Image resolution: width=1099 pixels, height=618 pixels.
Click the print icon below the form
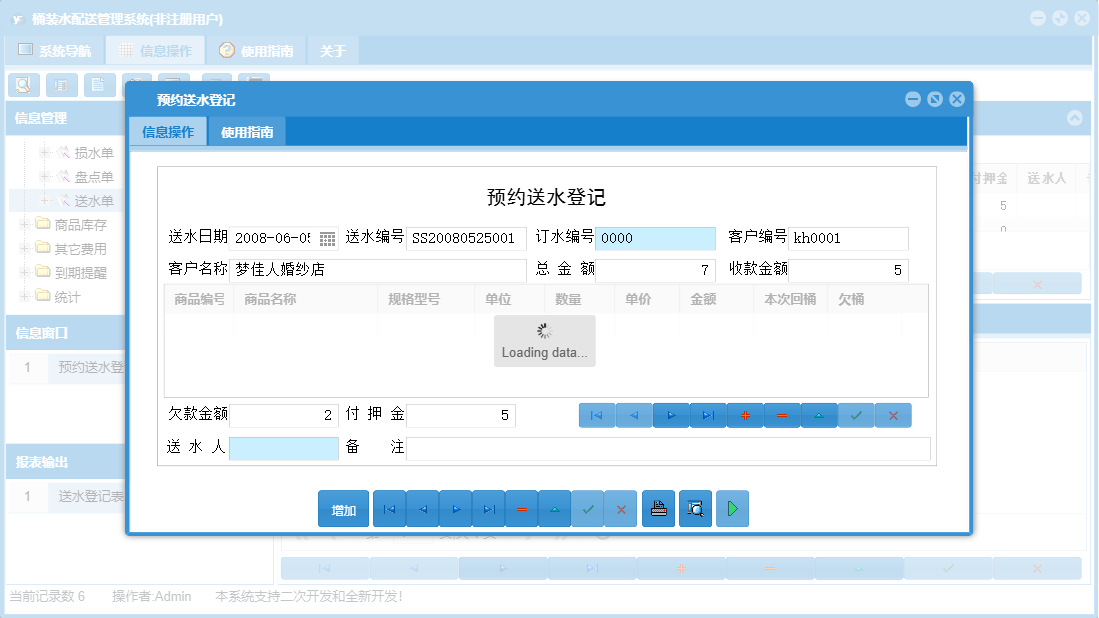(x=658, y=508)
